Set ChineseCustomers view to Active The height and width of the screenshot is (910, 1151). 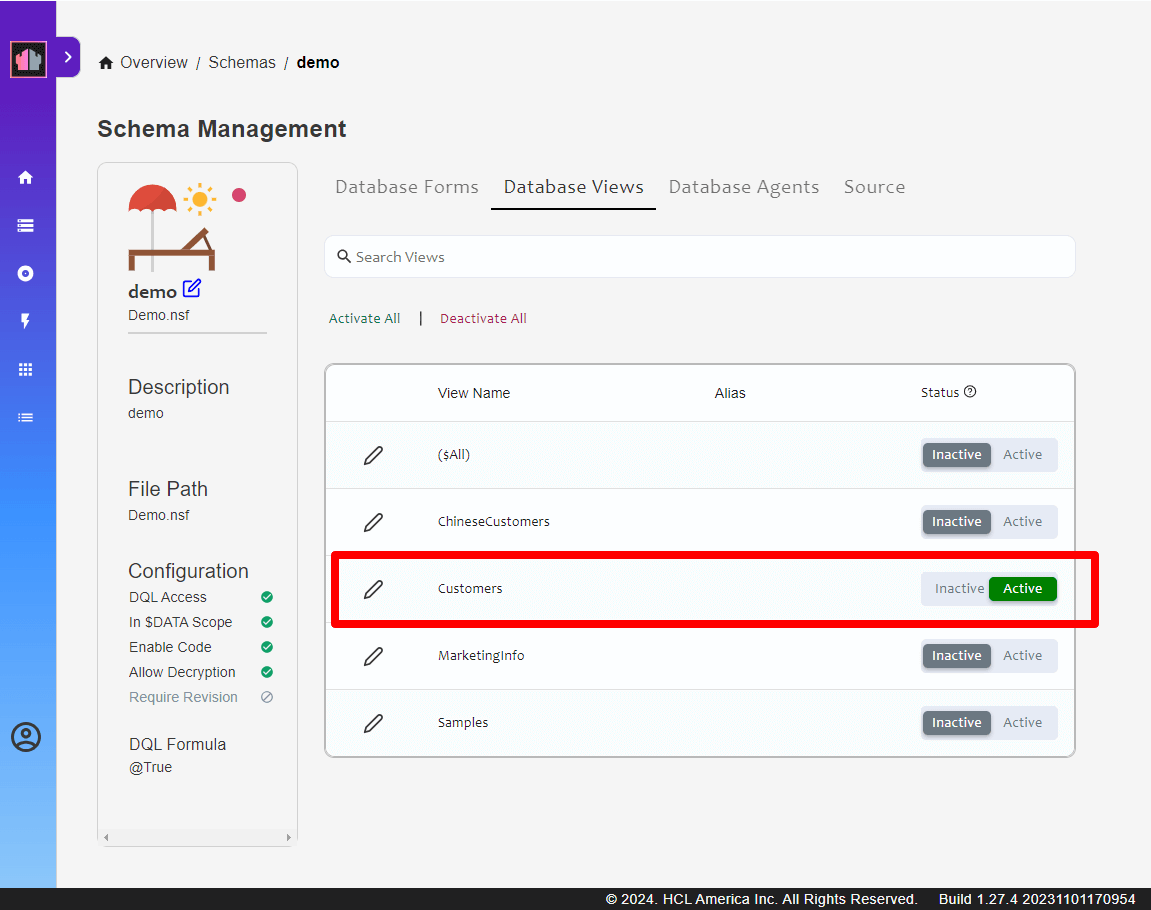pos(1023,522)
